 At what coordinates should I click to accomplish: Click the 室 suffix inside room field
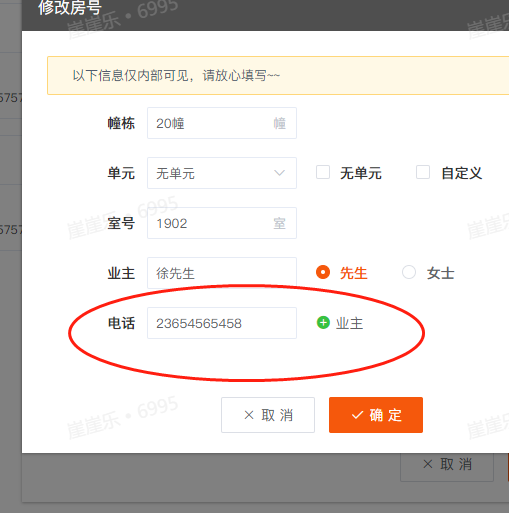[280, 223]
